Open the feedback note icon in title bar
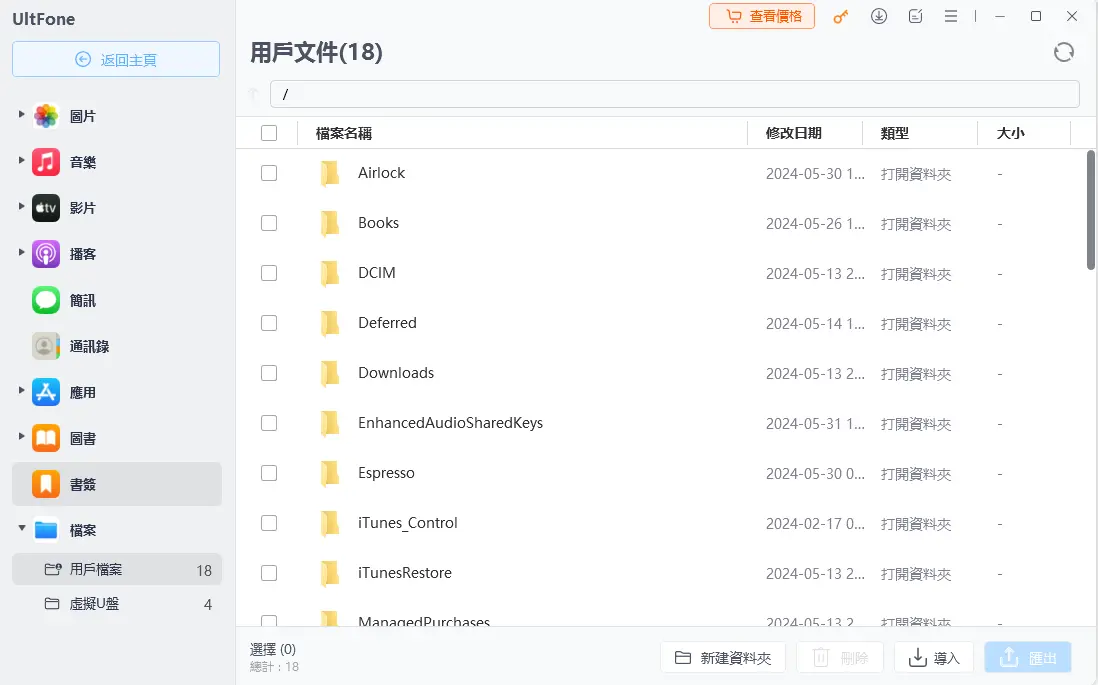The width and height of the screenshot is (1098, 685). pyautogui.click(x=915, y=16)
